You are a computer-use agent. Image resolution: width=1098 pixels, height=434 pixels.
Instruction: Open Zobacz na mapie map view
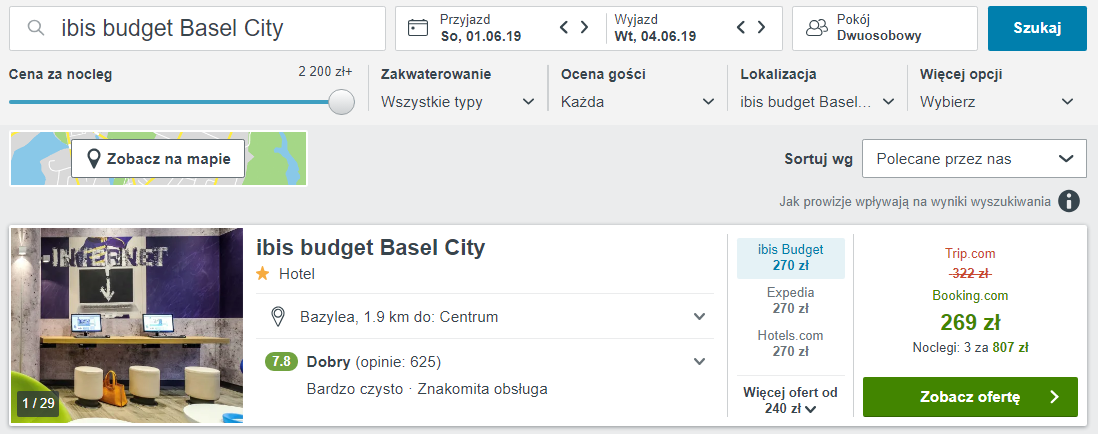158,158
